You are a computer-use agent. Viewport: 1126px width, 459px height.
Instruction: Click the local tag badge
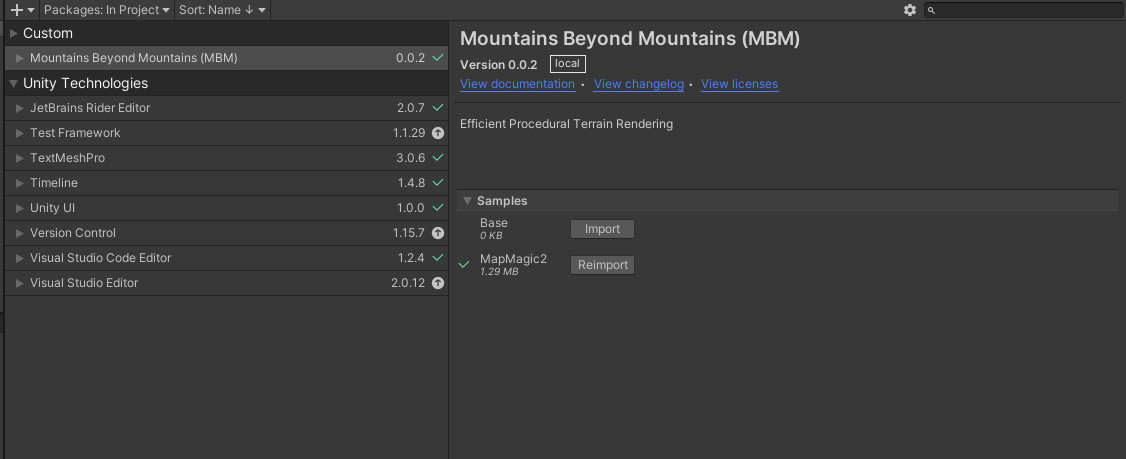(567, 64)
